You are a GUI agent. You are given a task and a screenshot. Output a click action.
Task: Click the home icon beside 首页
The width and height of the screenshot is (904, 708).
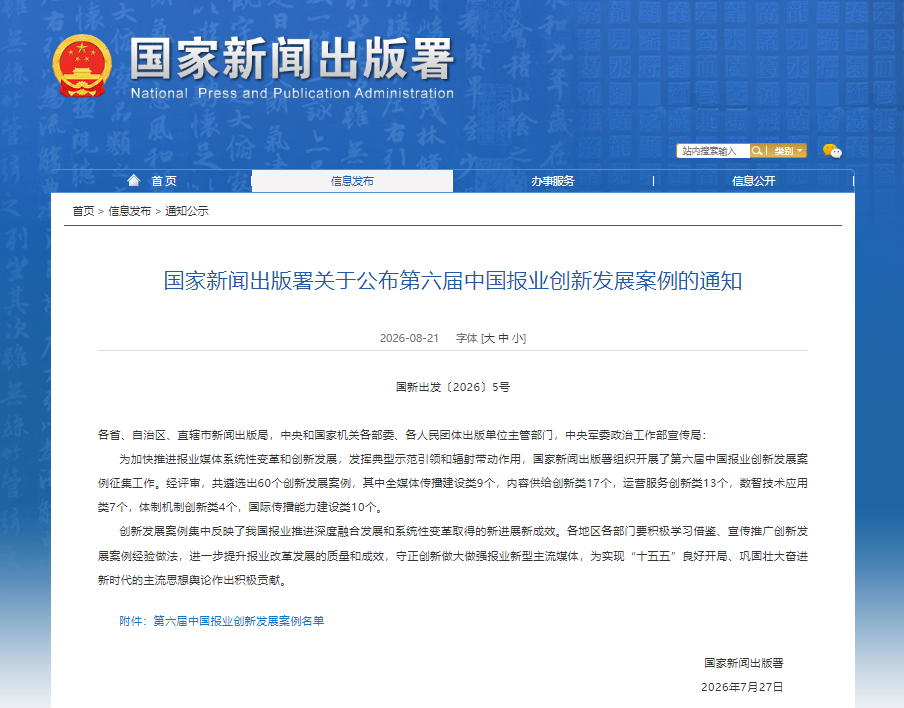134,180
